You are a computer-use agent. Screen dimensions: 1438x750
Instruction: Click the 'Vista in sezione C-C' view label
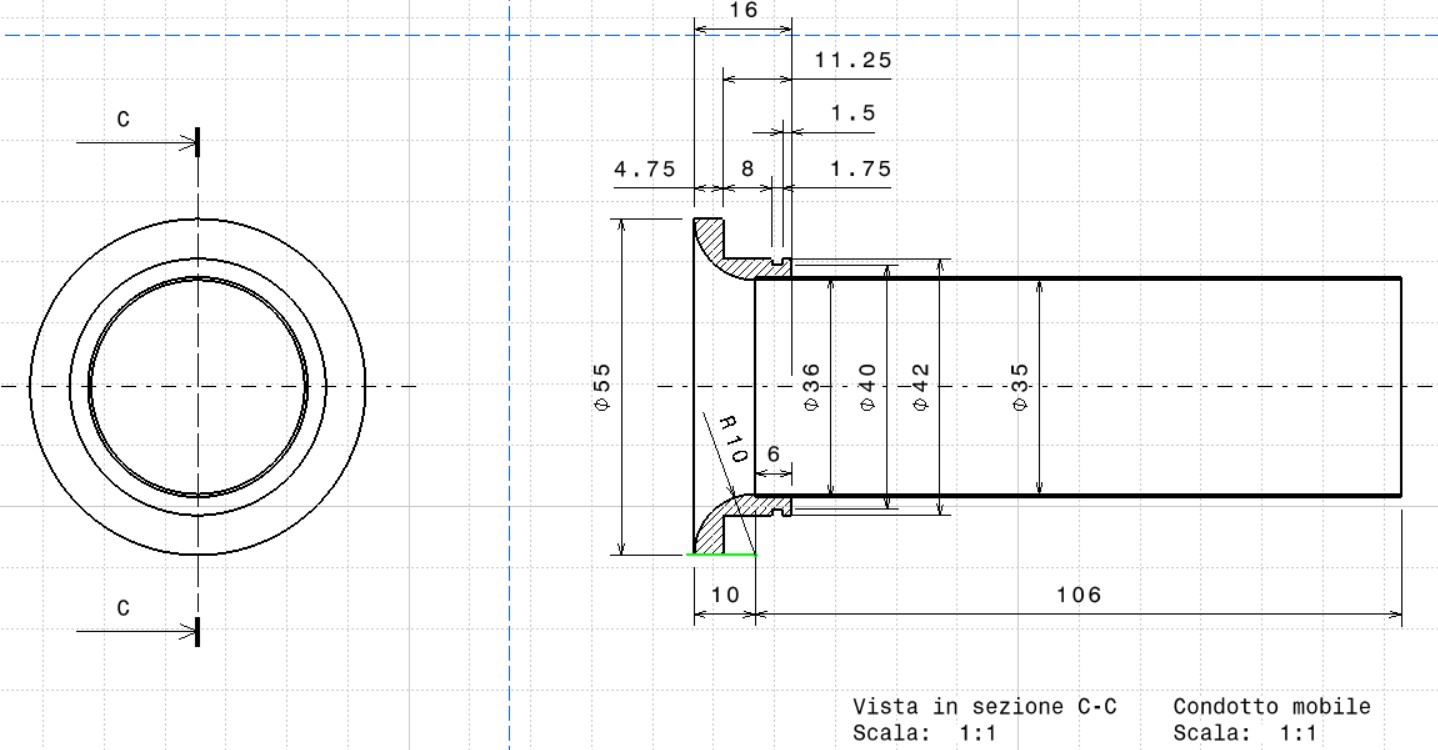click(984, 707)
